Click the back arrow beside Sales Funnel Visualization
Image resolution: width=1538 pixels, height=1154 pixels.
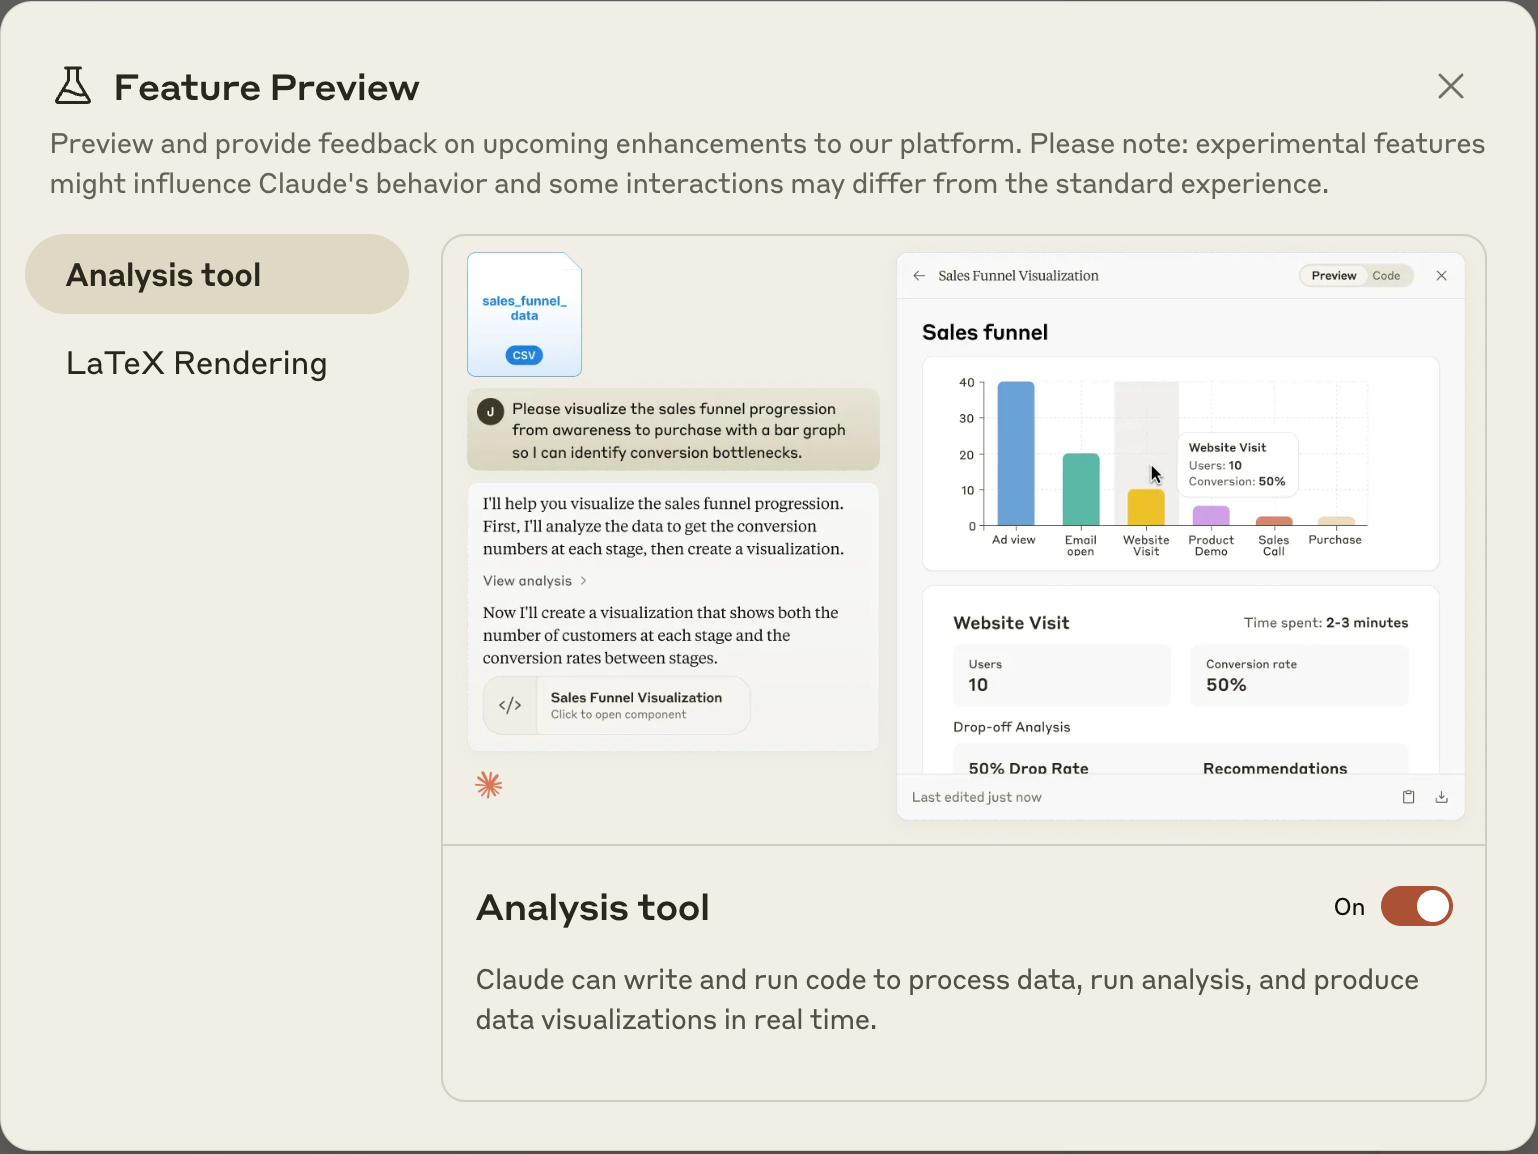tap(919, 276)
